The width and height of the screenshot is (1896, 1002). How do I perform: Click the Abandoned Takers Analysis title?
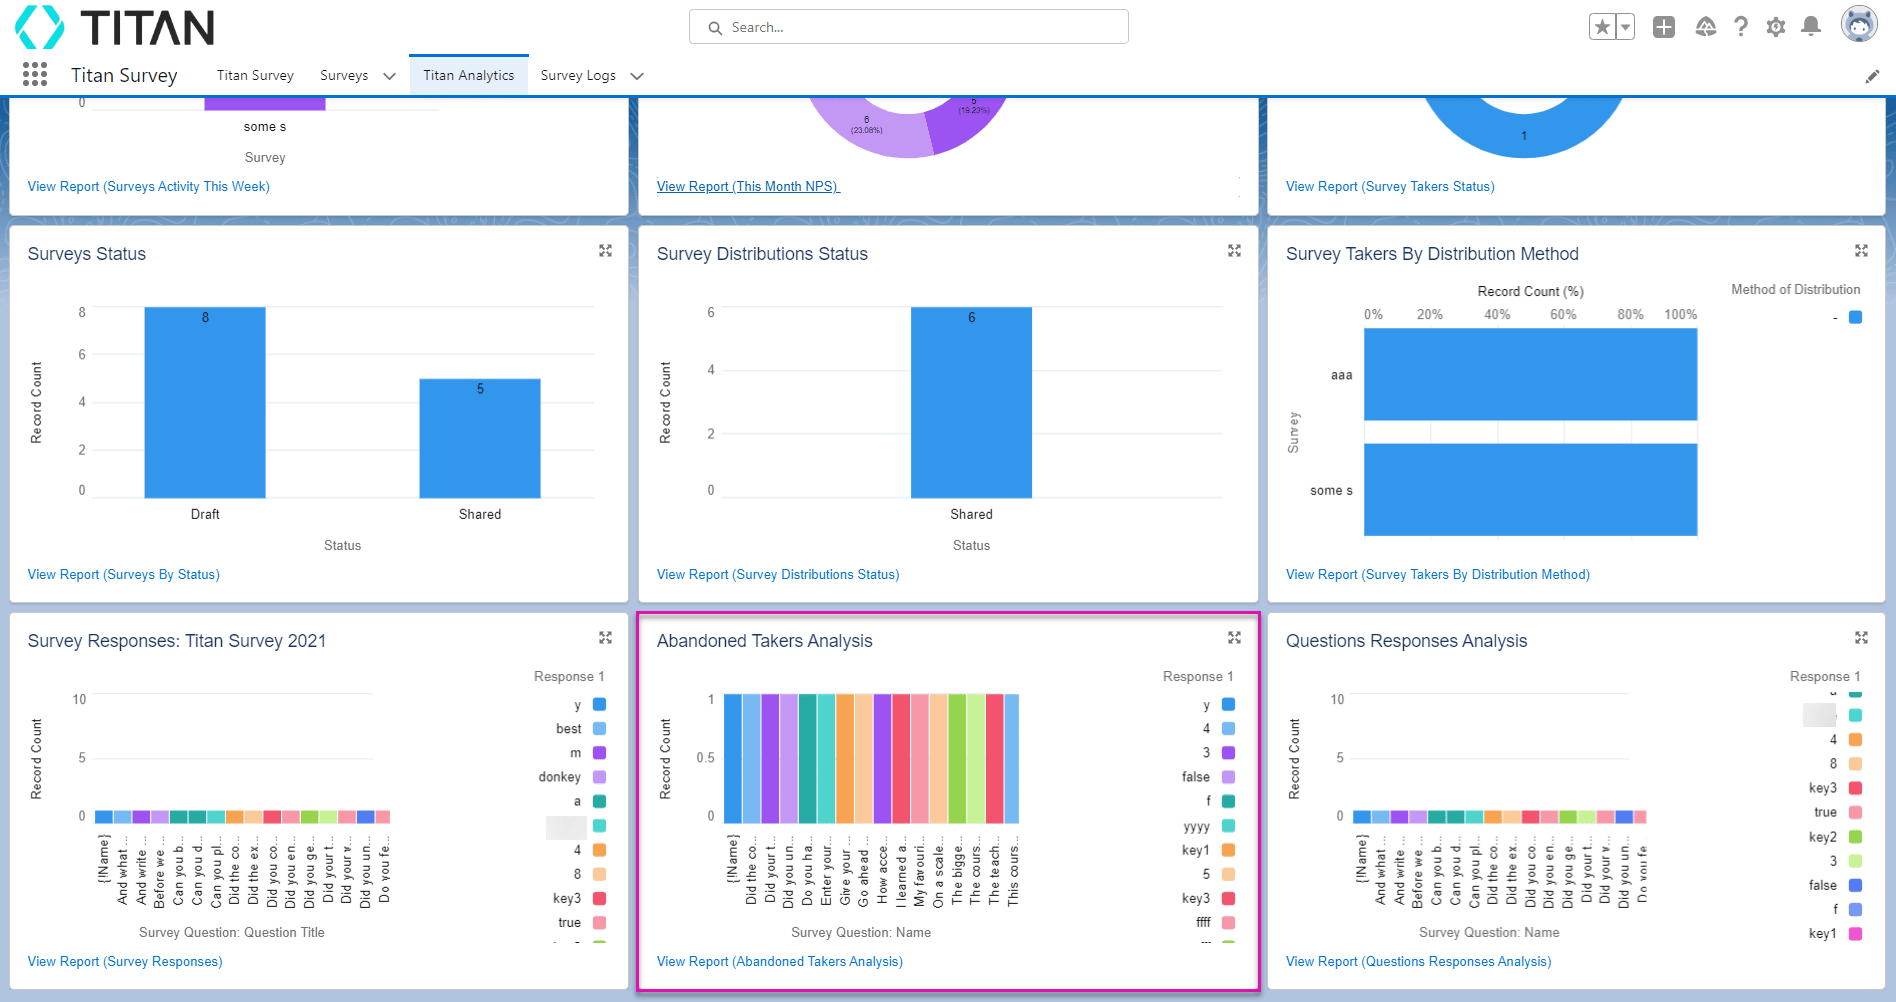[764, 641]
